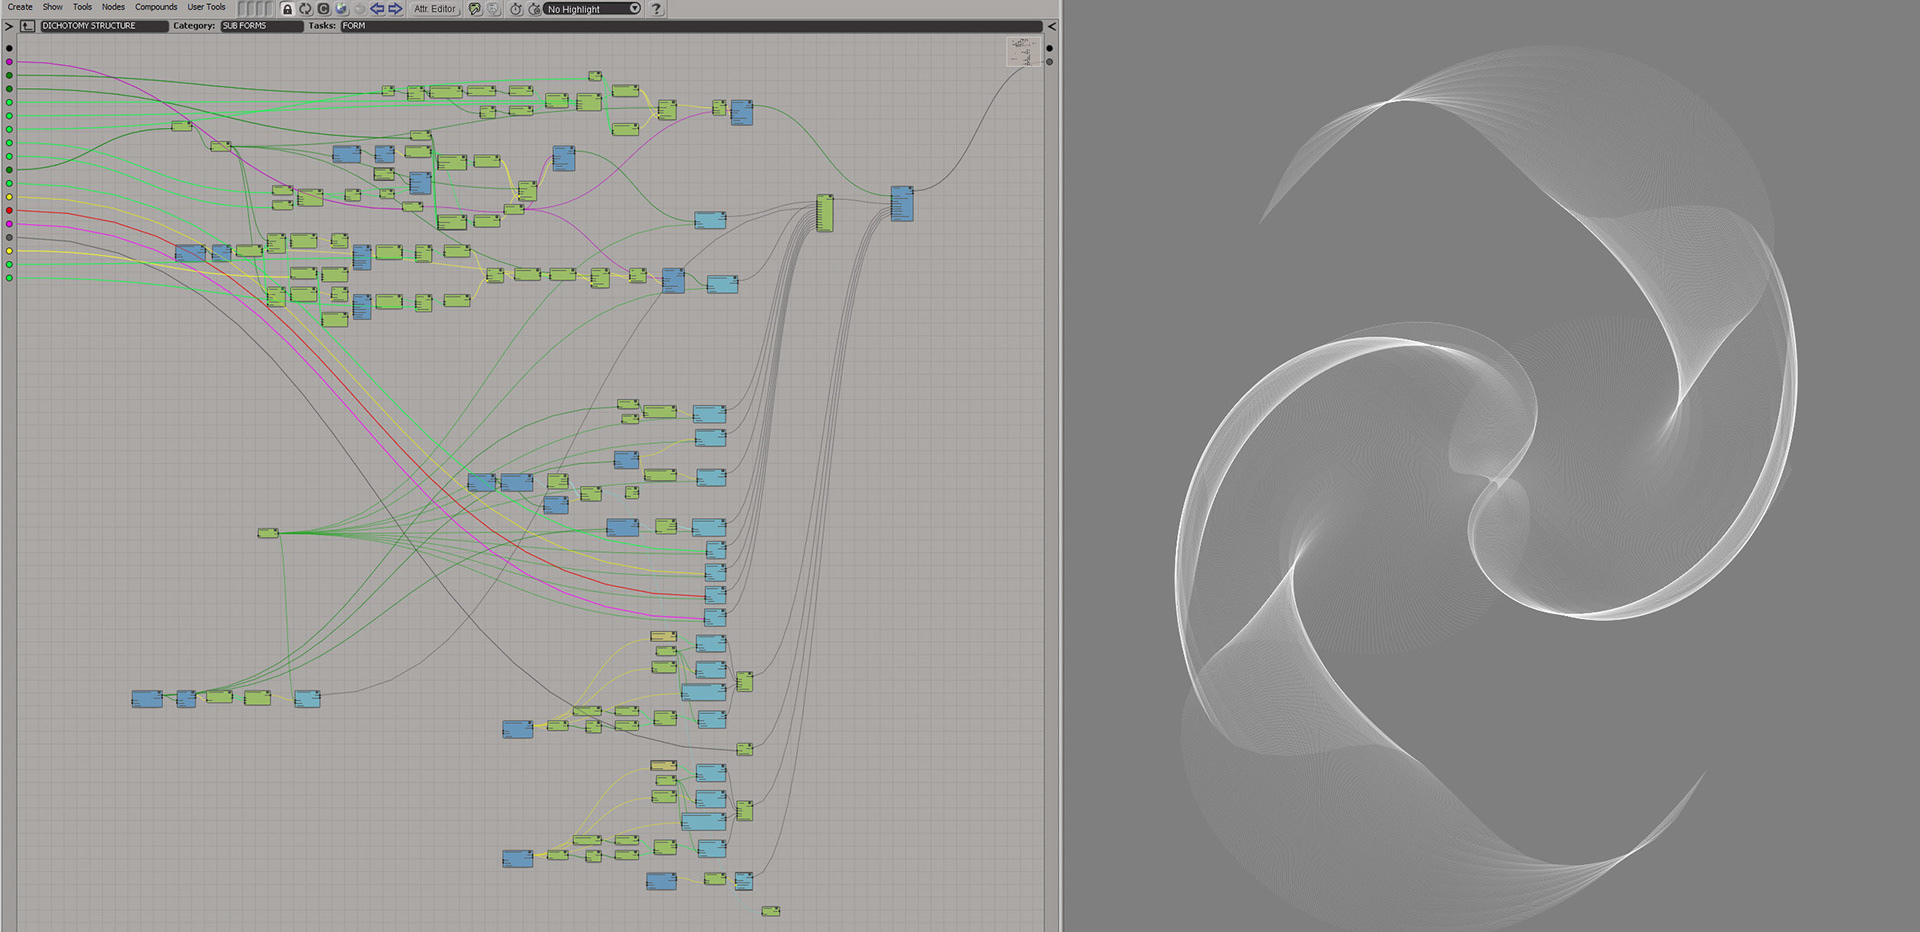Edit the DICHOTOMY STRUCTURE name field
The image size is (1920, 932).
tap(104, 26)
